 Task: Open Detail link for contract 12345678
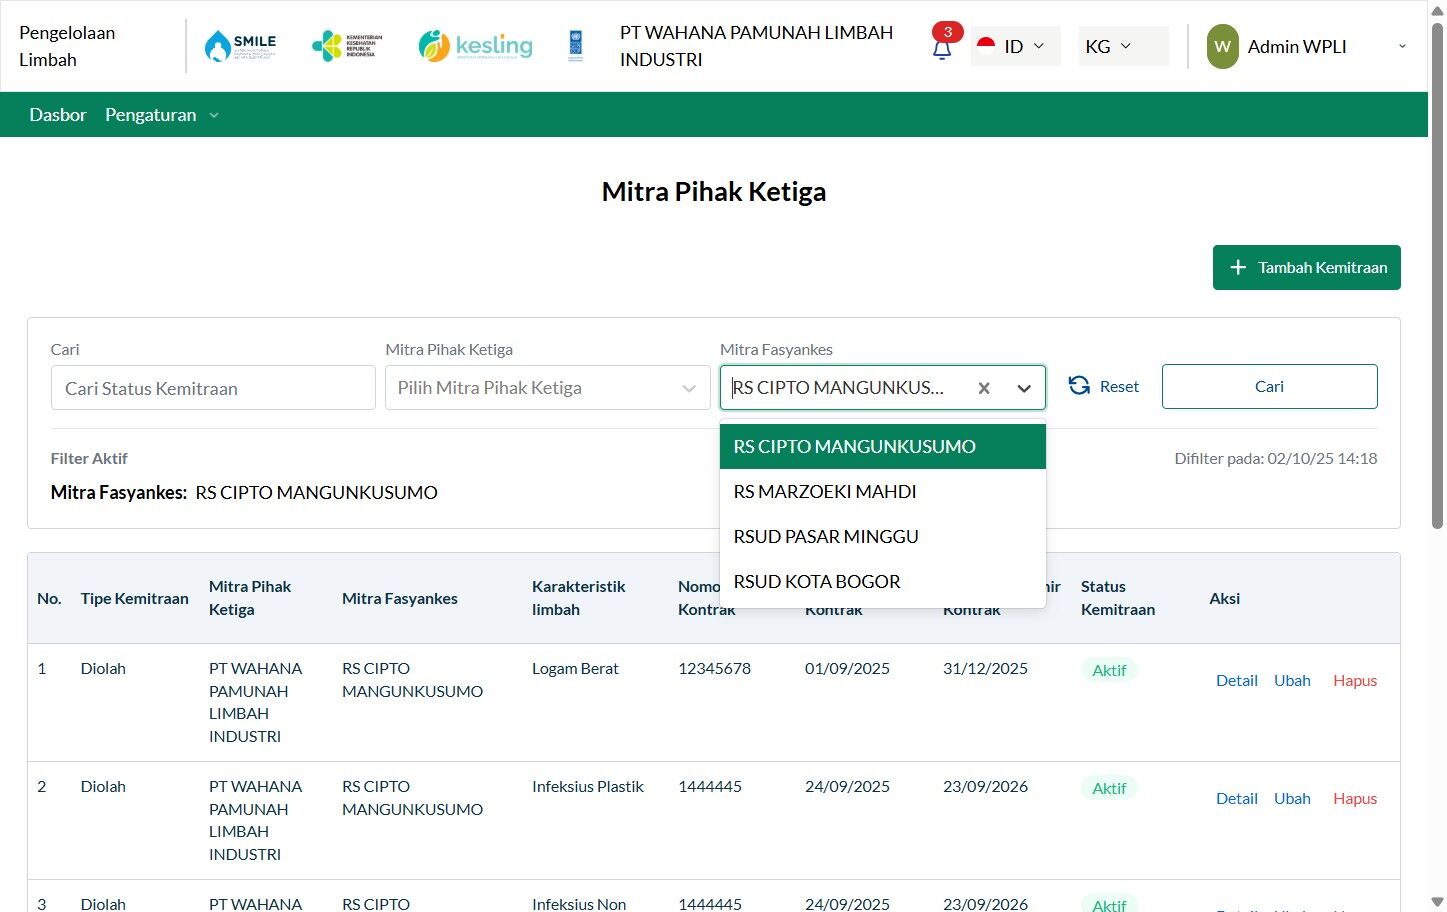coord(1236,681)
